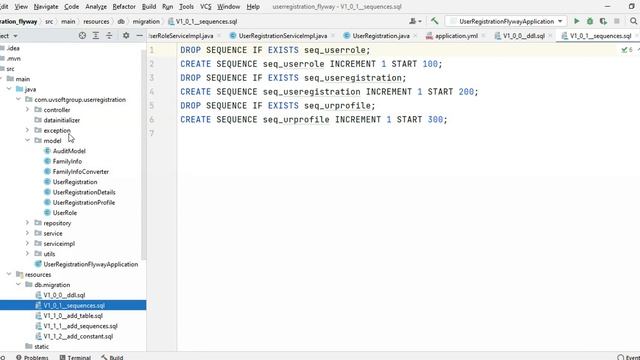Screen dimensions: 640x360
Task: Click breadcrumb 'resources' in navigation bar
Action: point(96,21)
